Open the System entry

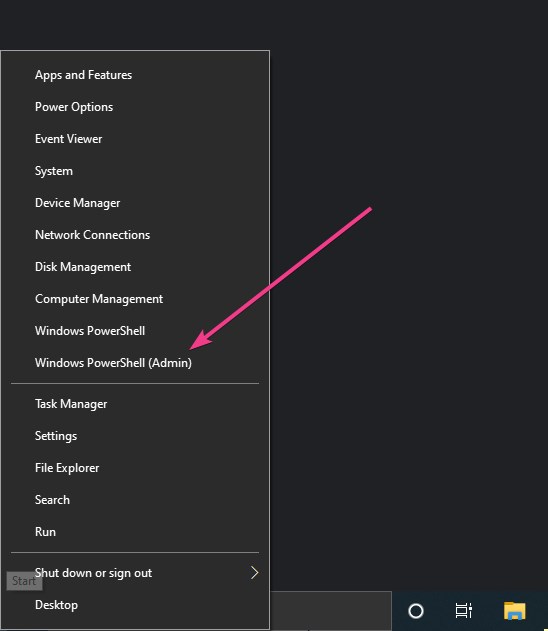(135, 171)
